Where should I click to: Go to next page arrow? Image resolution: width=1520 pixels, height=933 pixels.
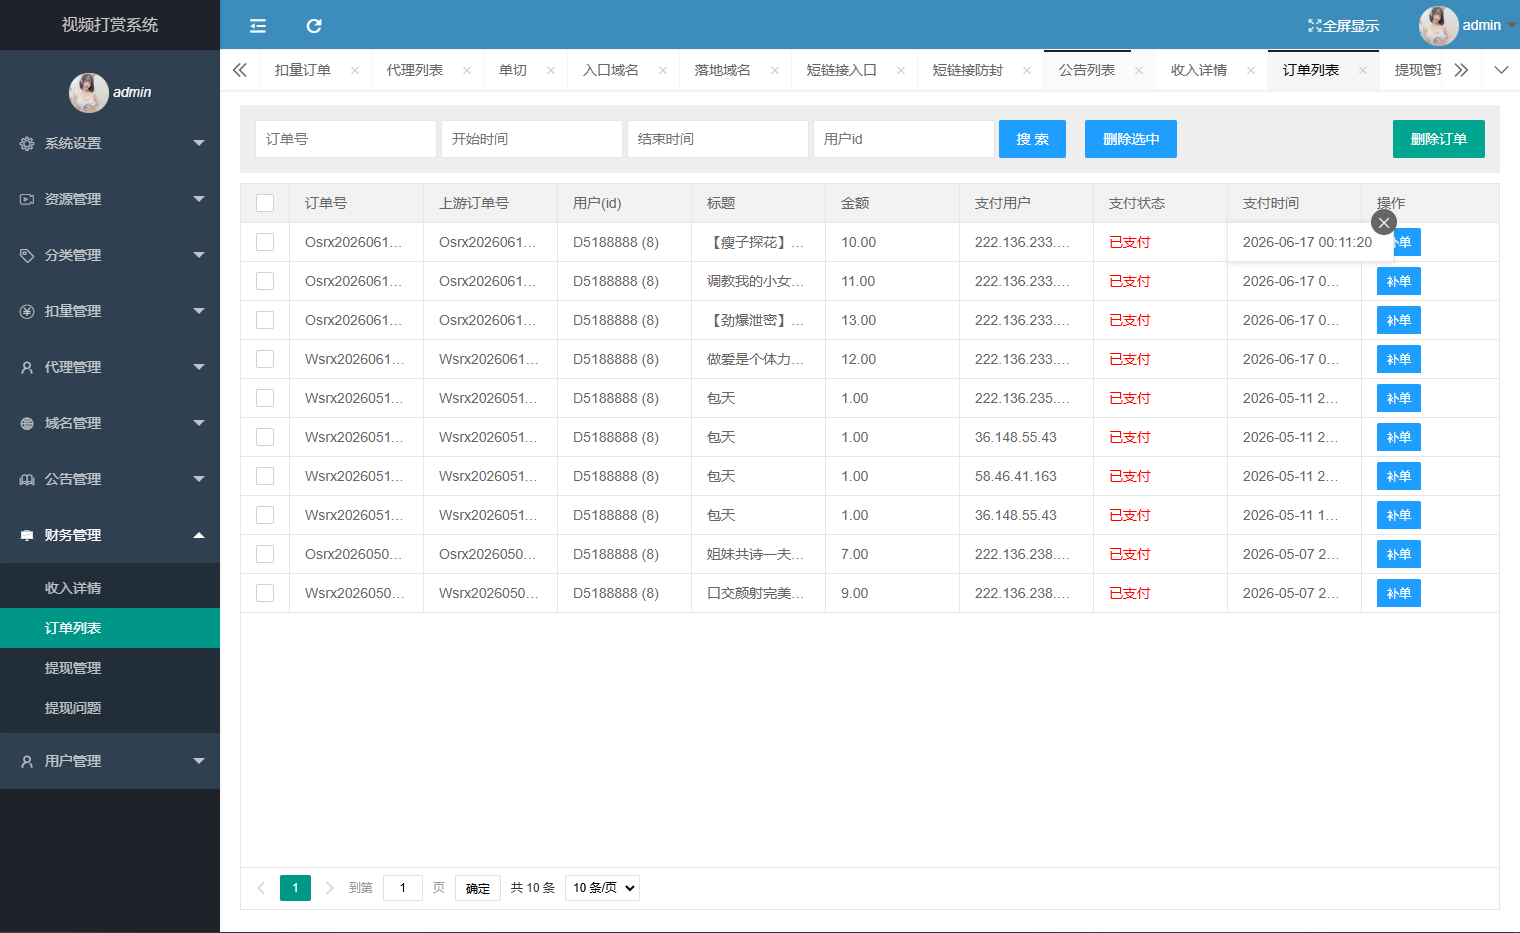[329, 888]
